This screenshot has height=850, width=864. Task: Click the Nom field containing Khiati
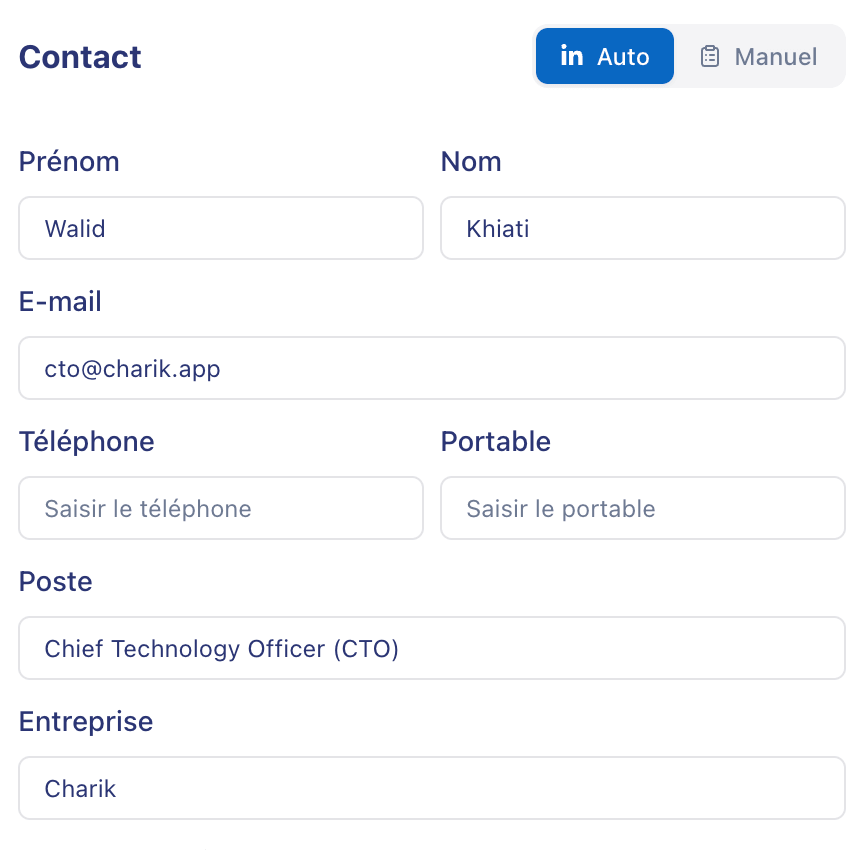(x=643, y=228)
